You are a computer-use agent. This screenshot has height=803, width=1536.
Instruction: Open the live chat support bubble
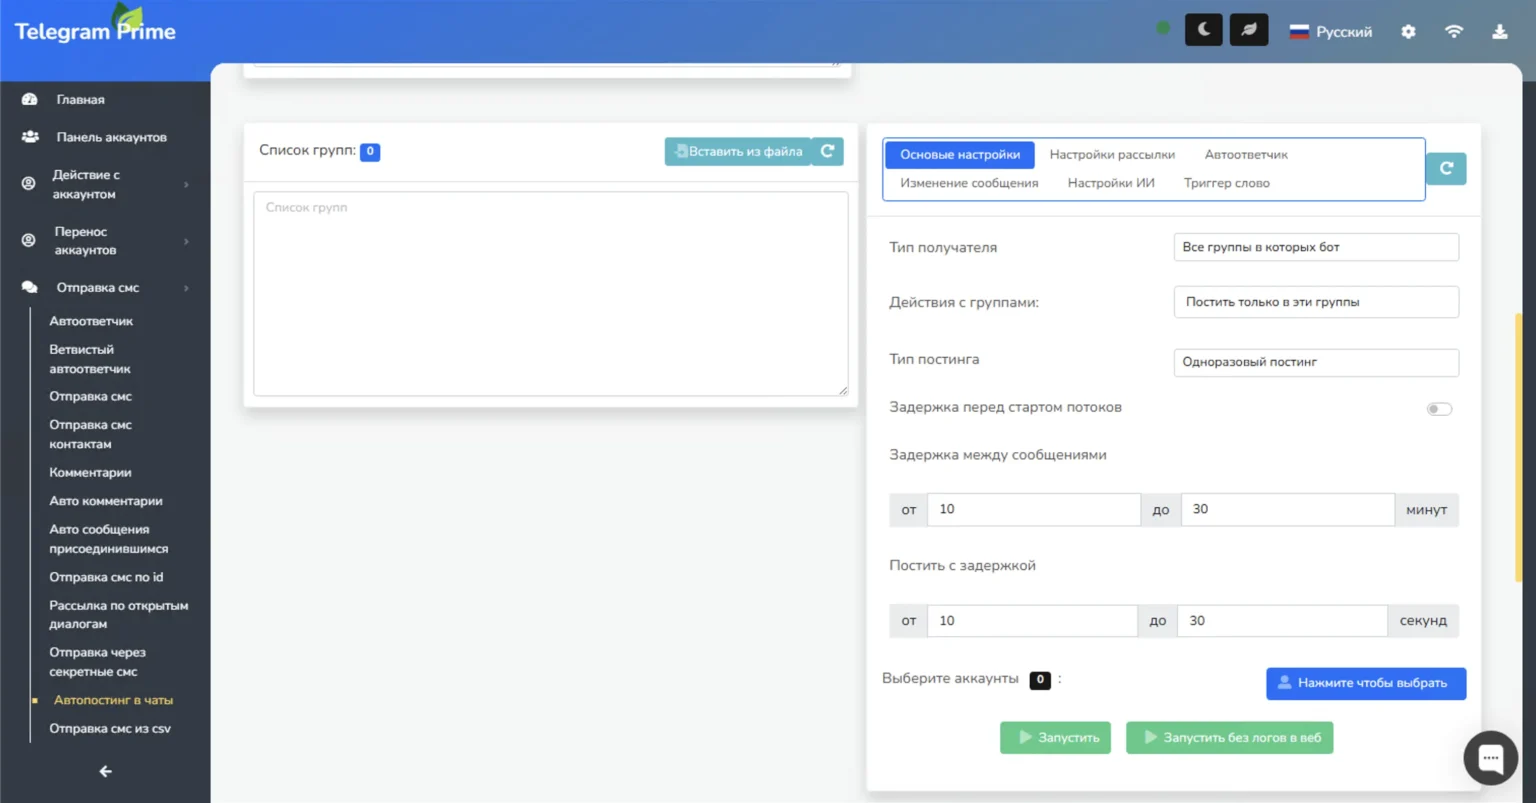coord(1490,758)
